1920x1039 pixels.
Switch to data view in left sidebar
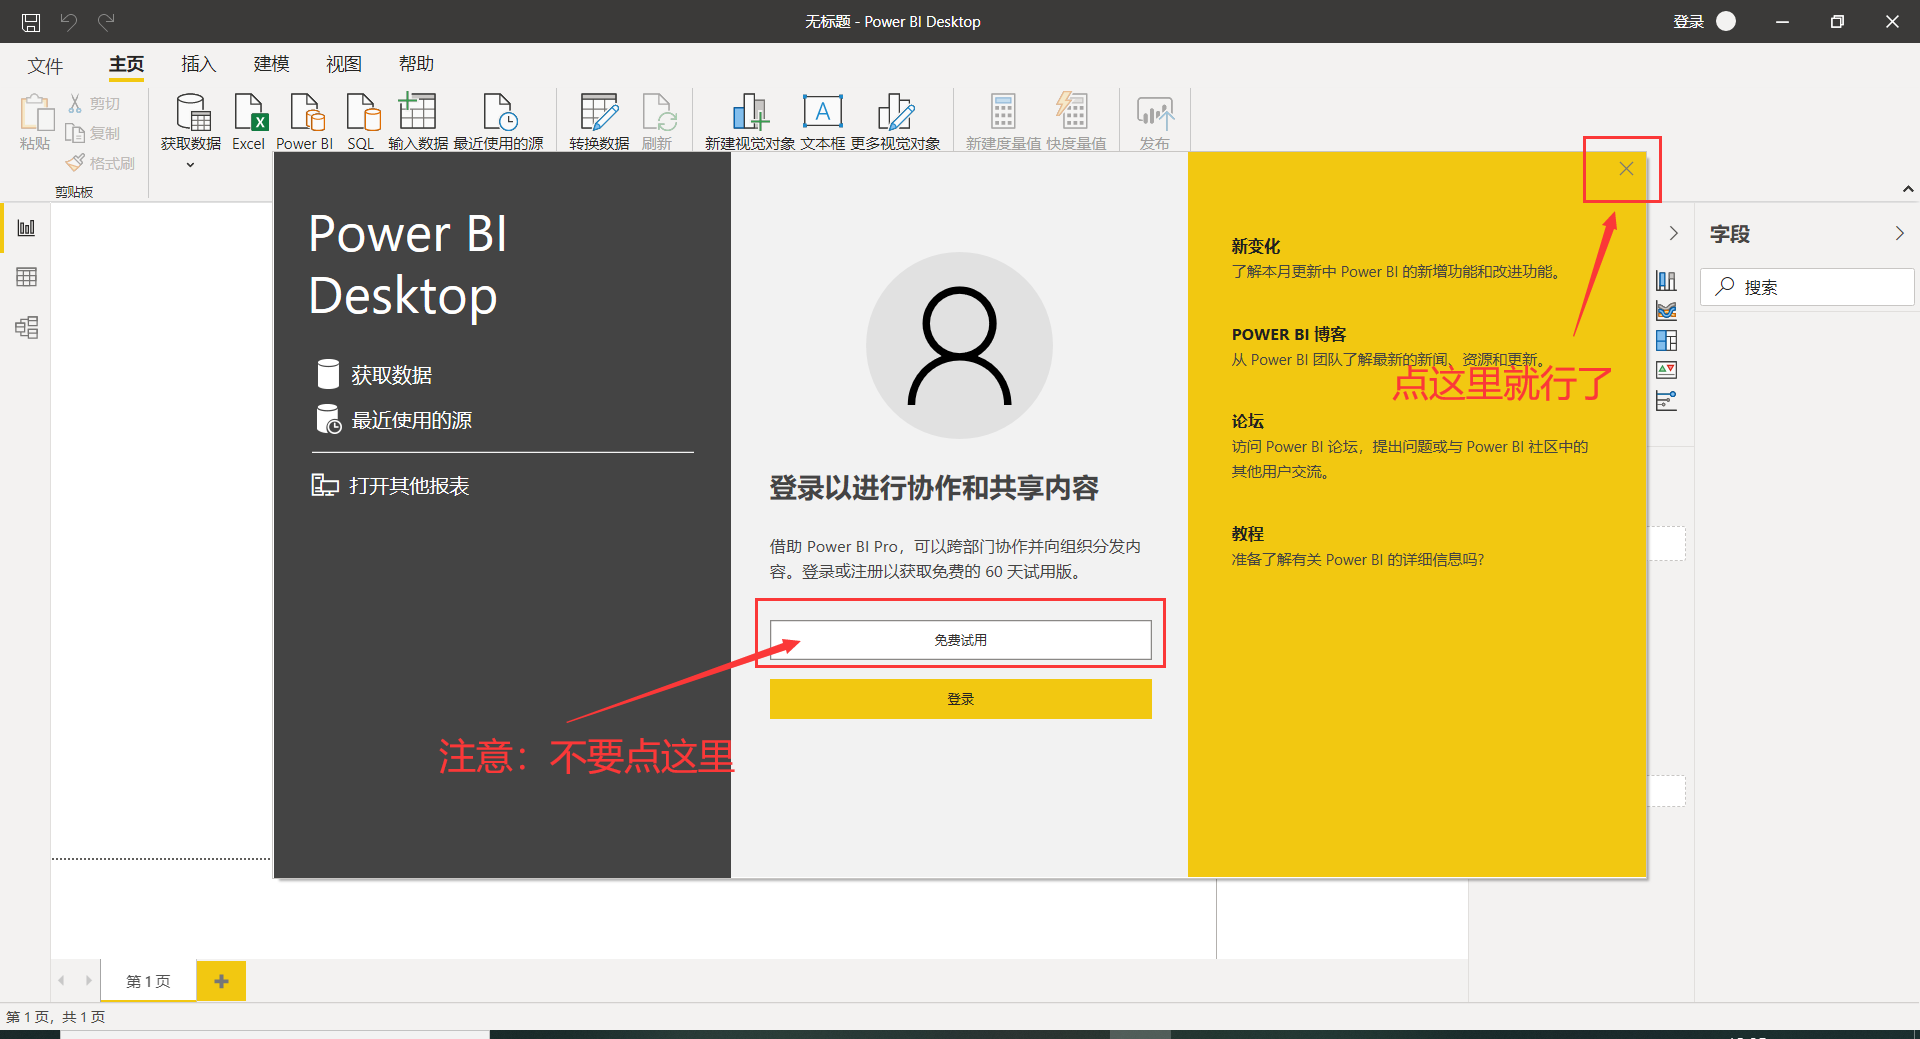26,277
